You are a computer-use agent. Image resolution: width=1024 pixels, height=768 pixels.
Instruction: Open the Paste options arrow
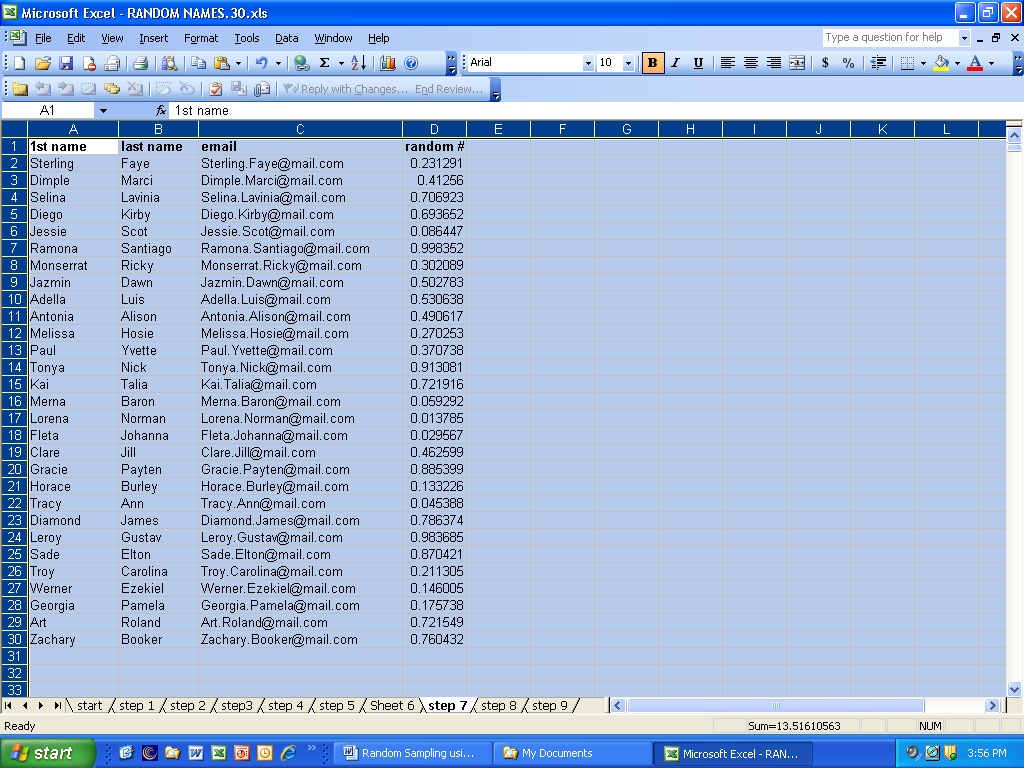238,63
